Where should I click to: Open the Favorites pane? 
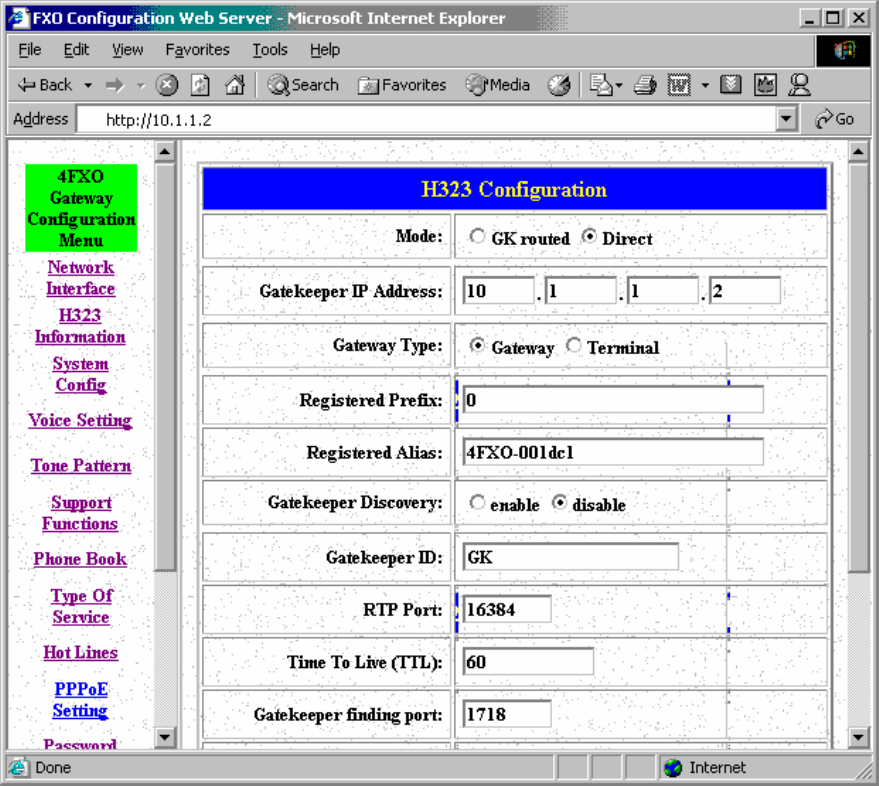point(402,86)
